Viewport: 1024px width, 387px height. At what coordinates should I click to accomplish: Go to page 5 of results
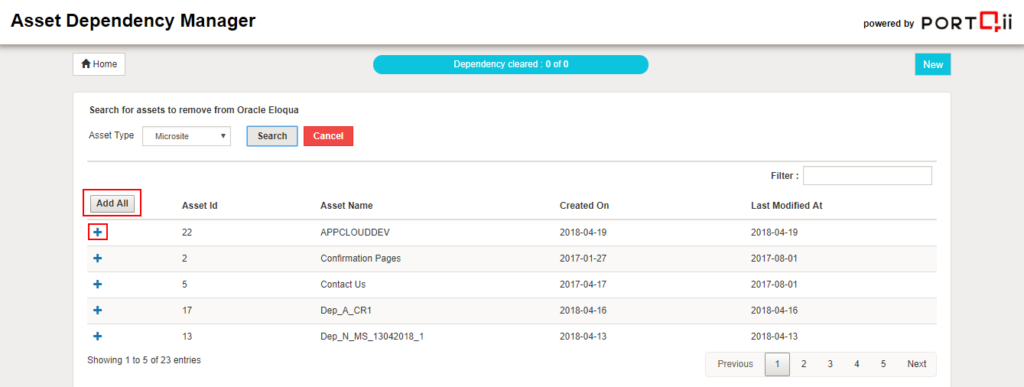[883, 364]
